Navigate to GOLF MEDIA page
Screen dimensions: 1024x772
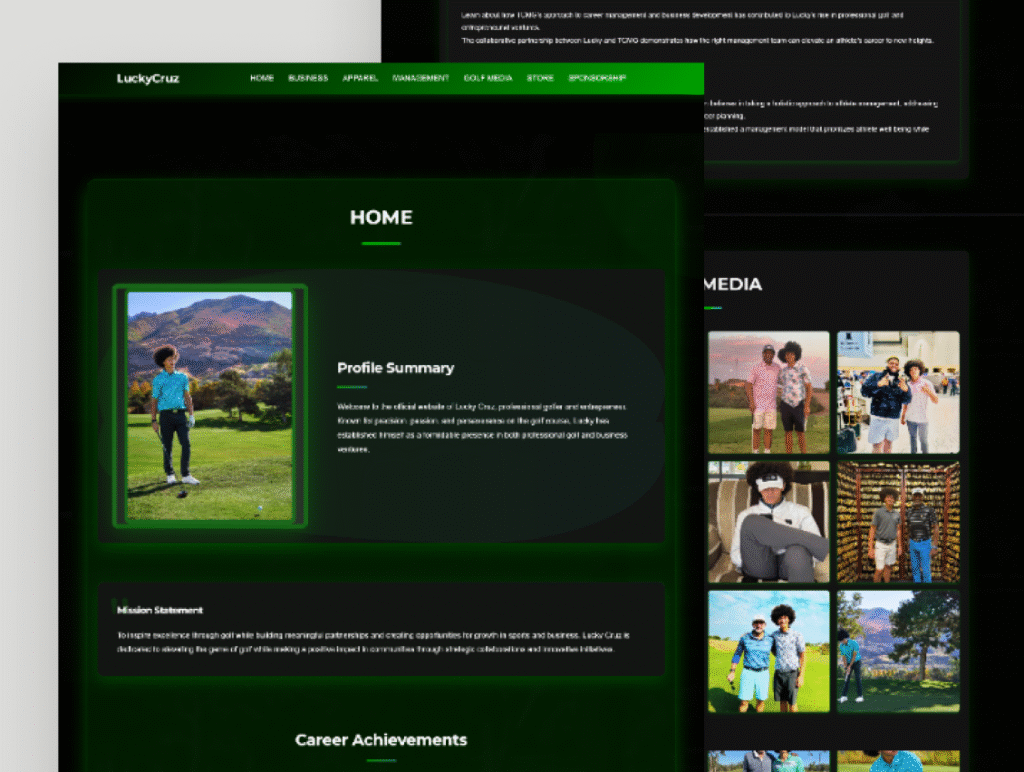coord(488,78)
